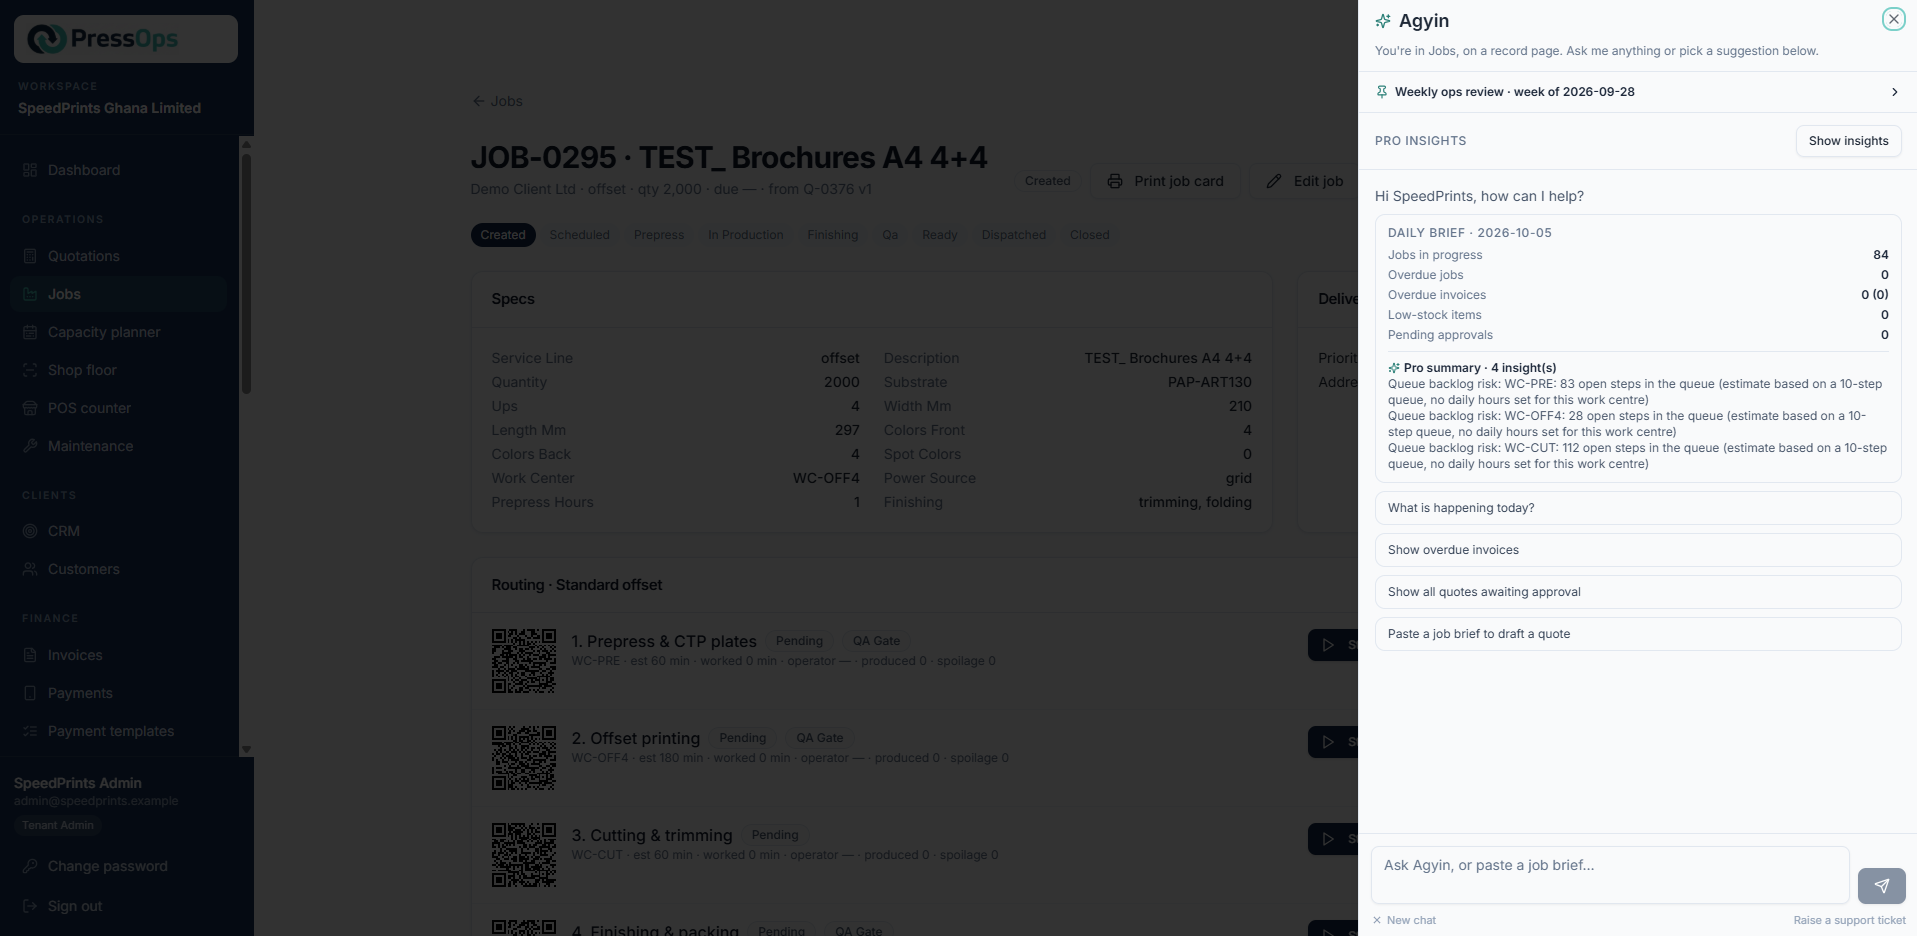Open Customers in the sidebar

pos(119,569)
